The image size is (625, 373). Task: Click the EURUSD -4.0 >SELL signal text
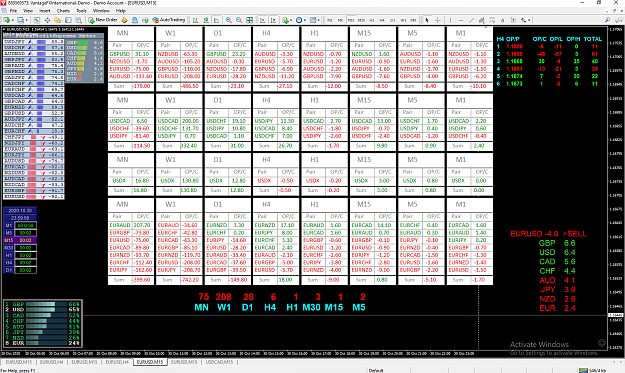548,234
